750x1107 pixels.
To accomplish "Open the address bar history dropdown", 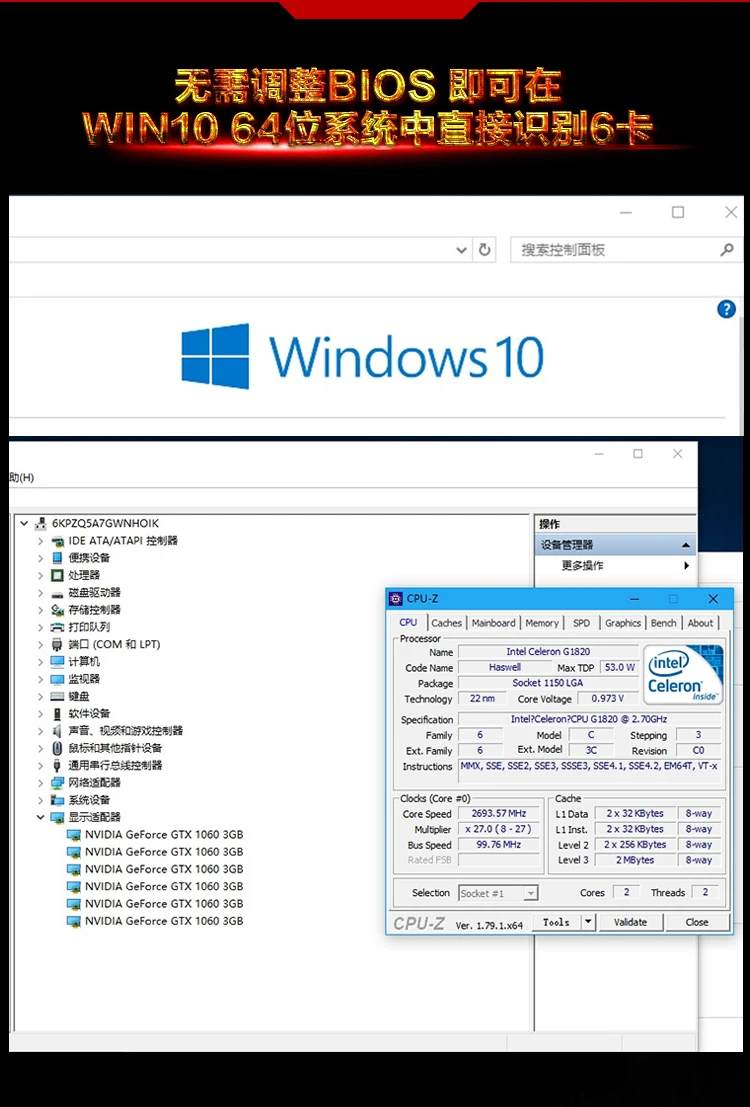I will [x=461, y=250].
